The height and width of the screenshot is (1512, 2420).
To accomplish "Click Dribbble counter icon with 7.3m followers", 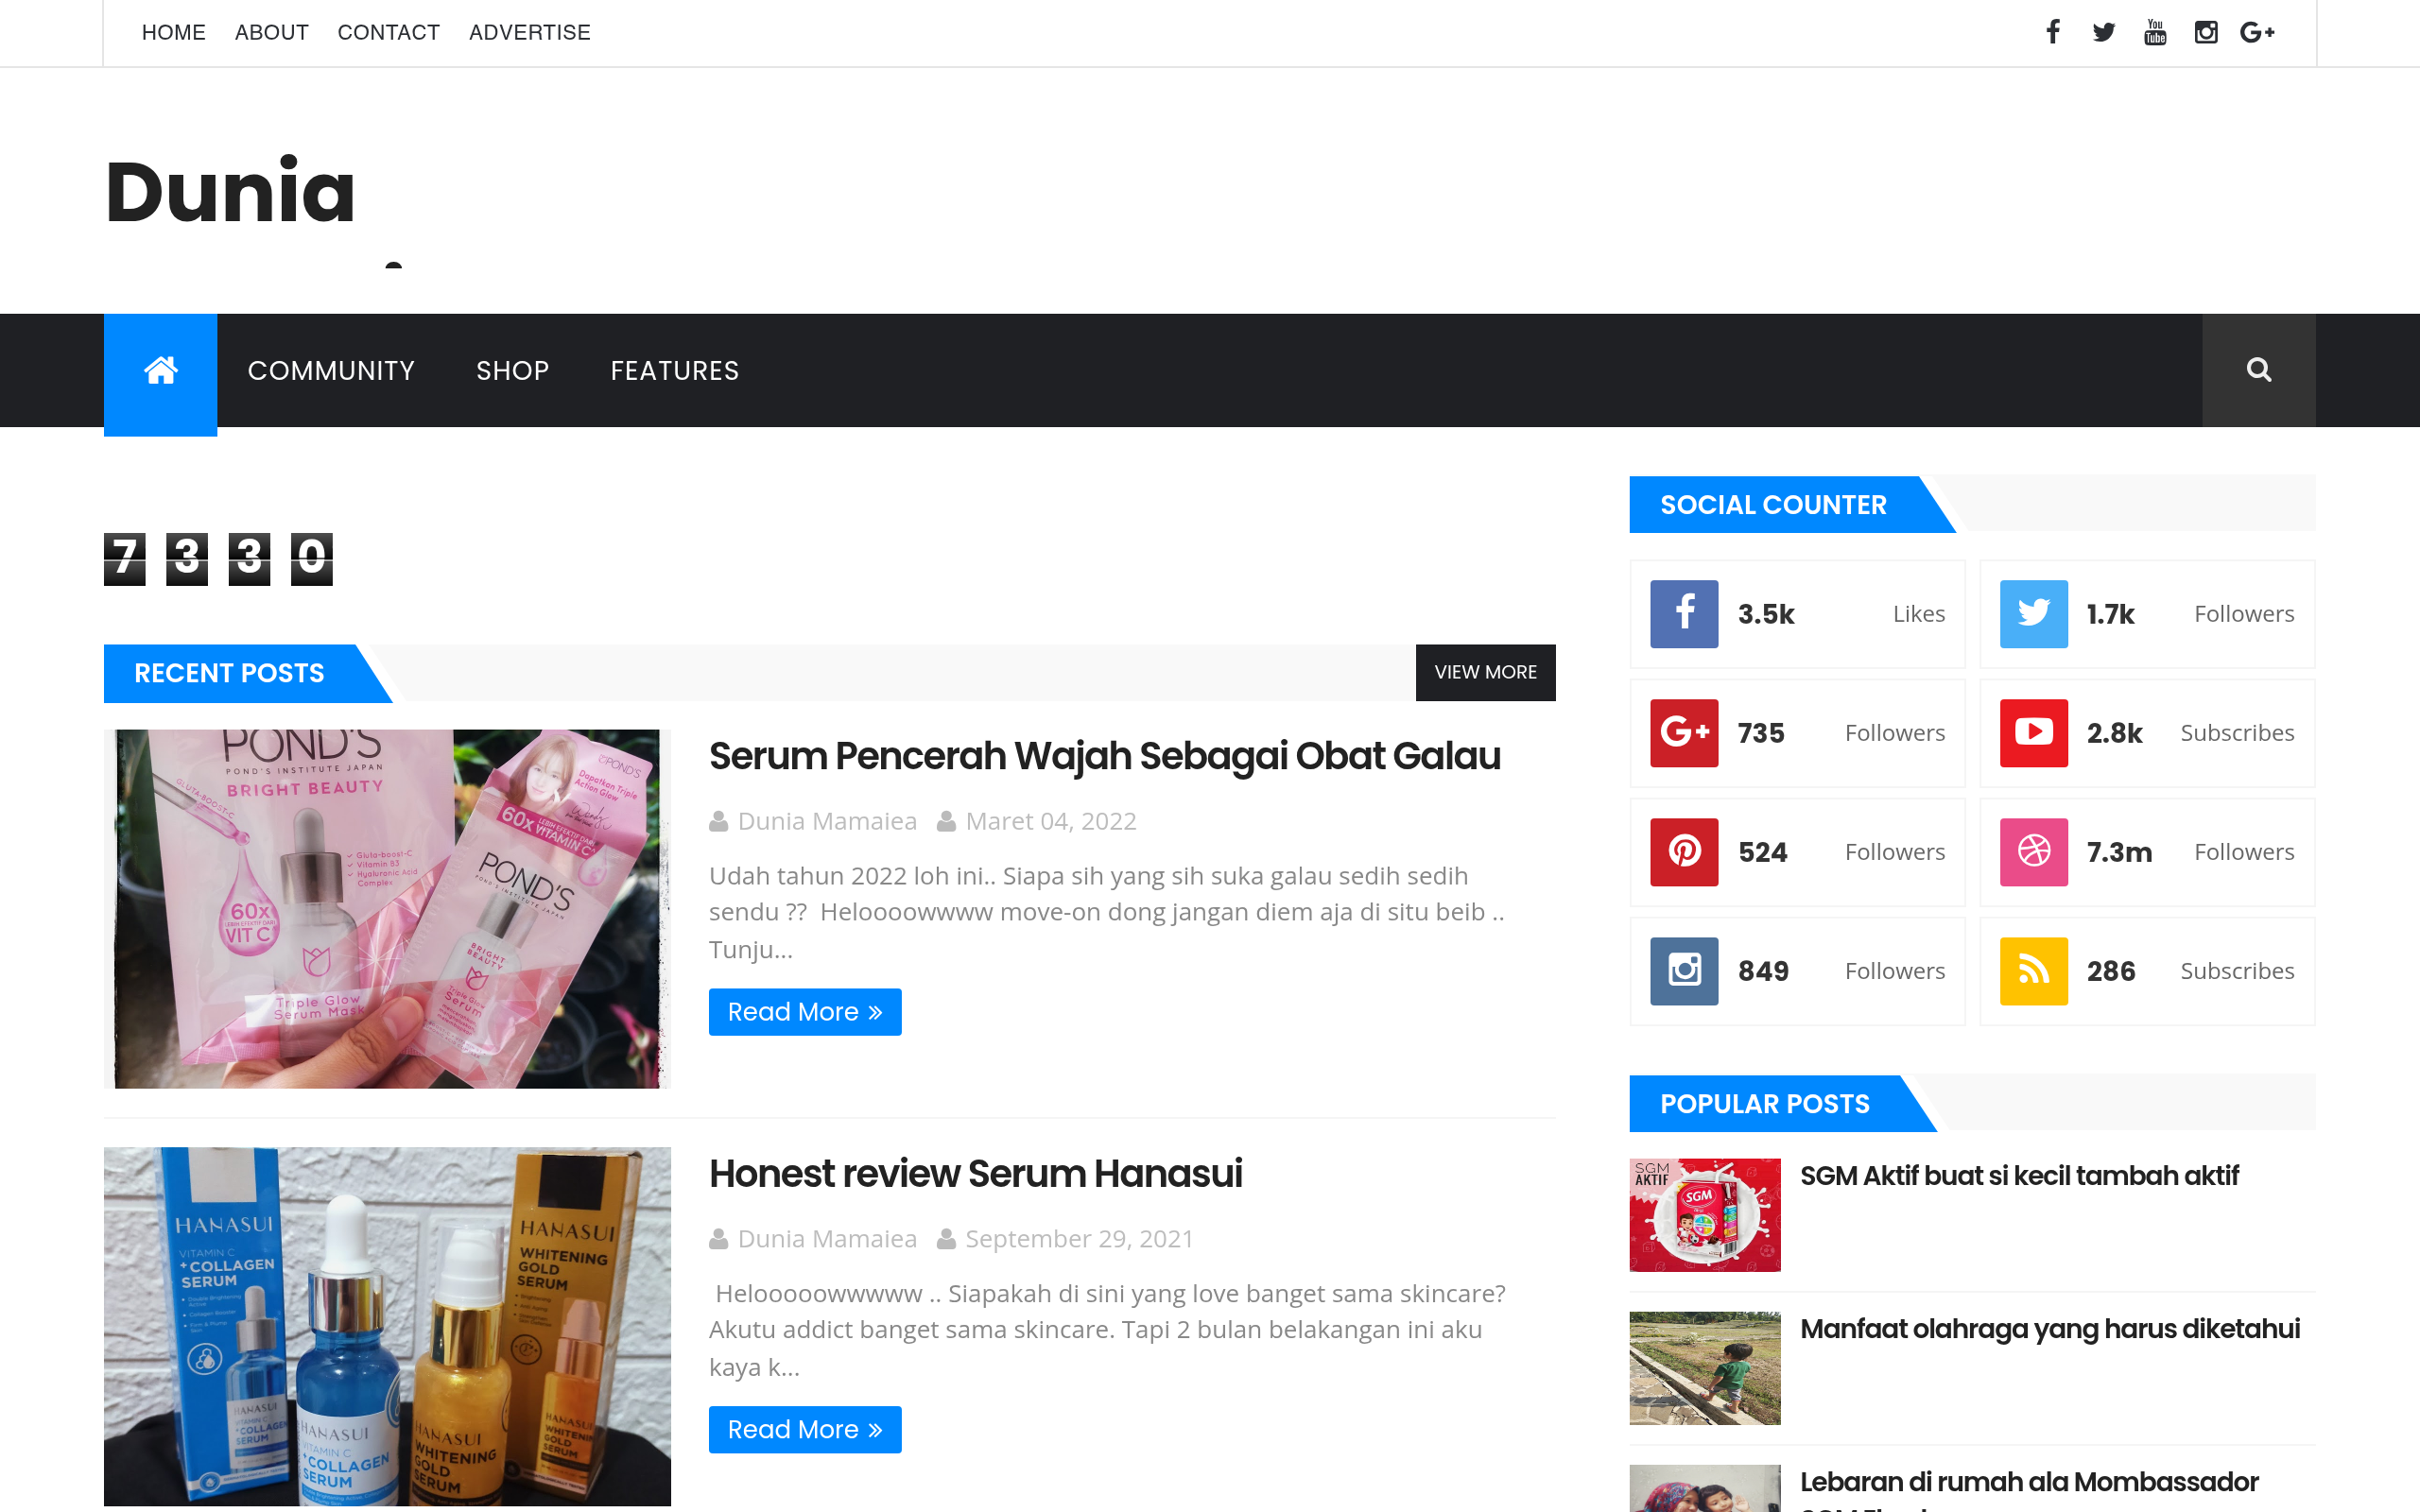I will click(x=2033, y=851).
